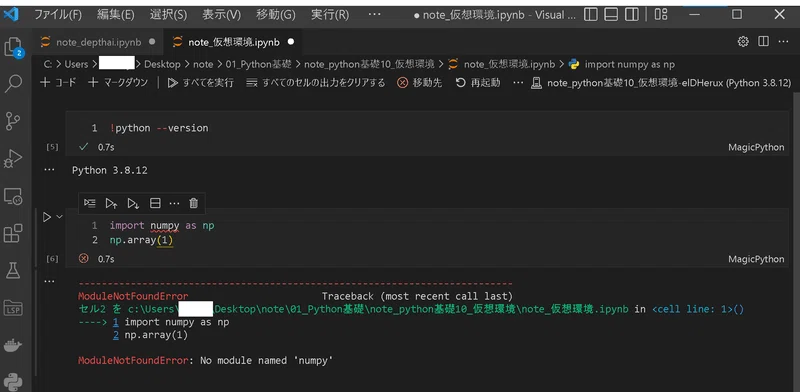Open the Run and Debug view
The width and height of the screenshot is (800, 392).
point(13,159)
